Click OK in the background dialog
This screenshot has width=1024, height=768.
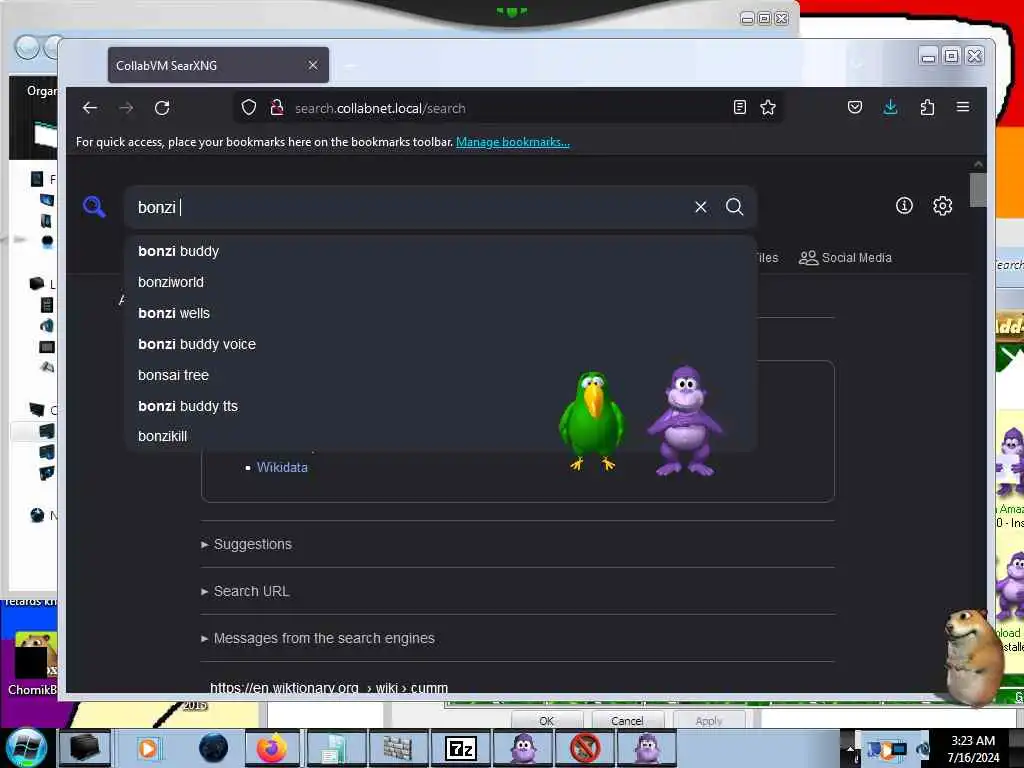[547, 720]
